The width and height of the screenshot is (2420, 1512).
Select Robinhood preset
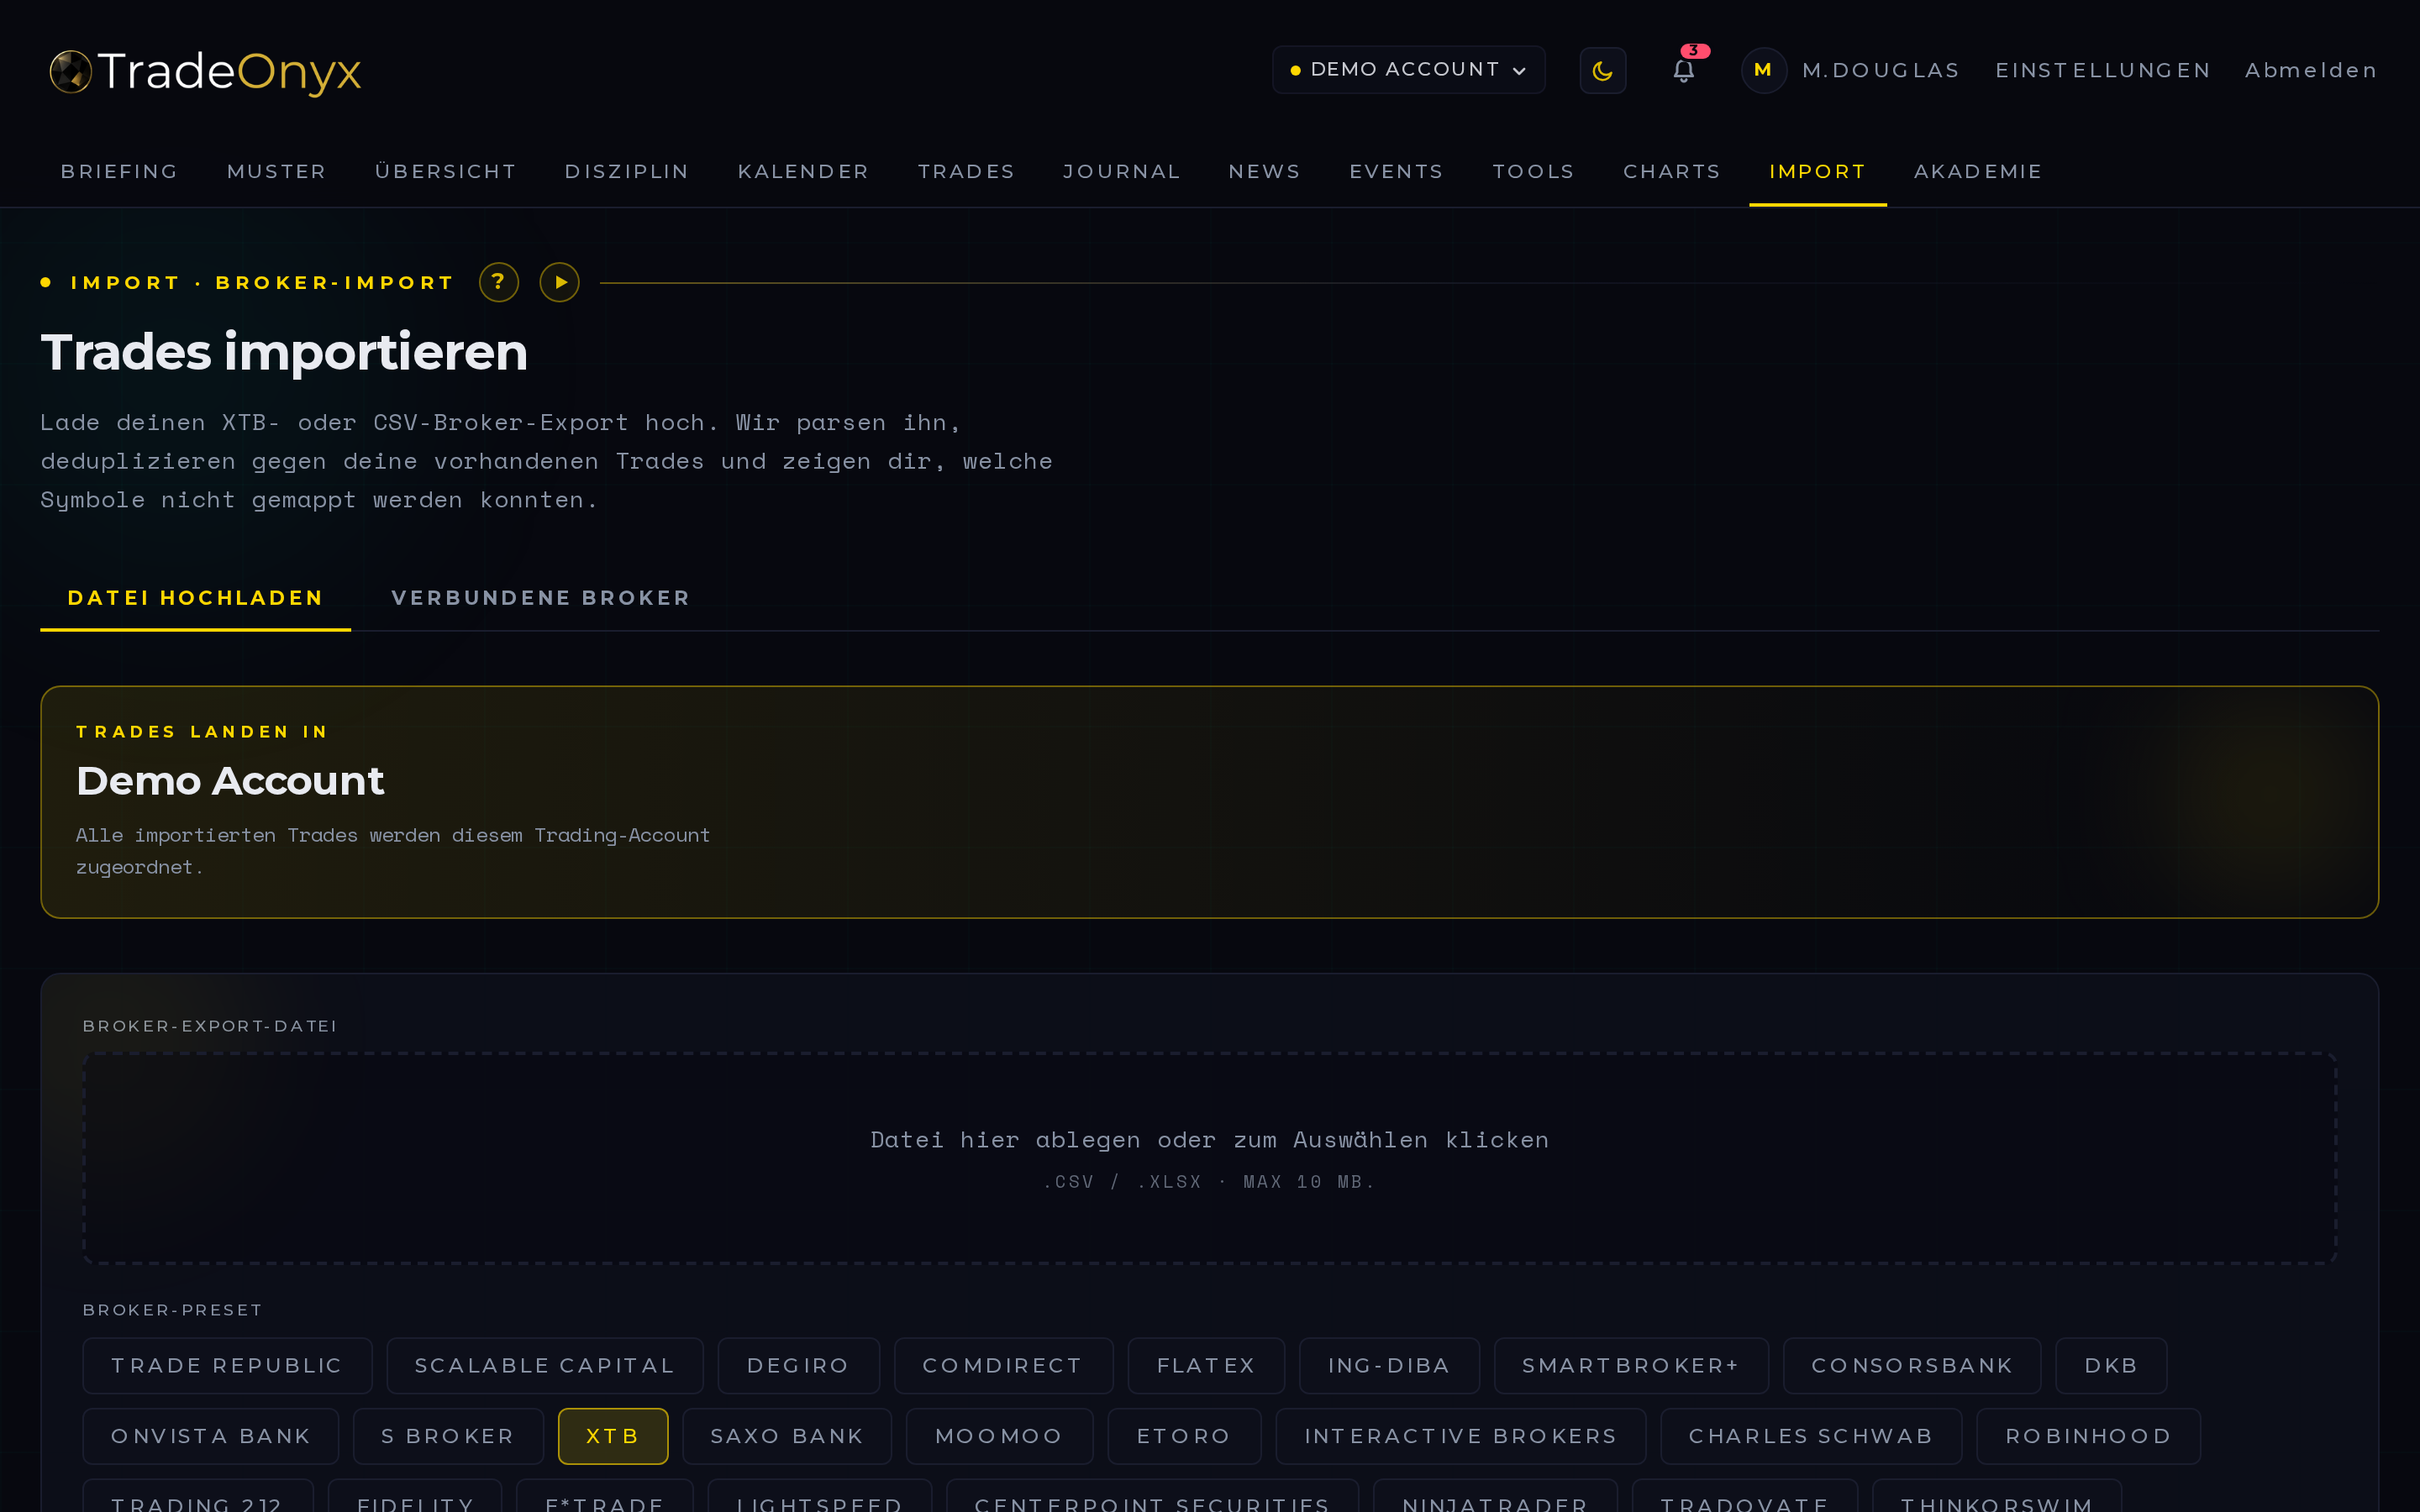click(x=2088, y=1436)
